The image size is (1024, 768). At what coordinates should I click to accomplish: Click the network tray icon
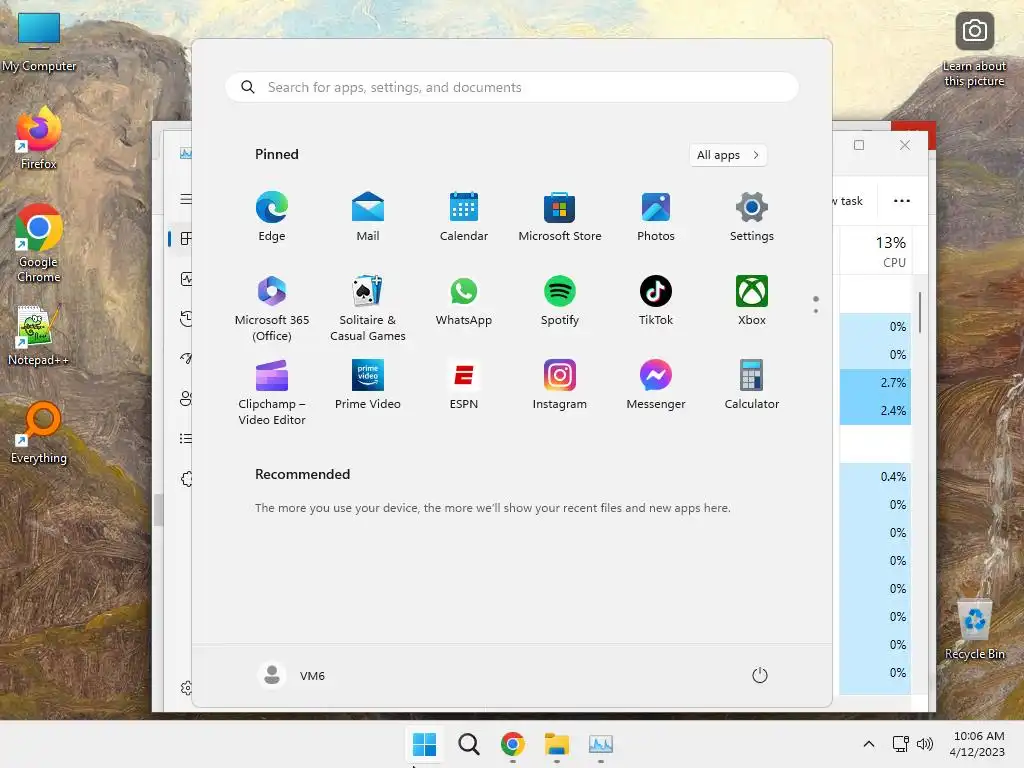[x=901, y=744]
